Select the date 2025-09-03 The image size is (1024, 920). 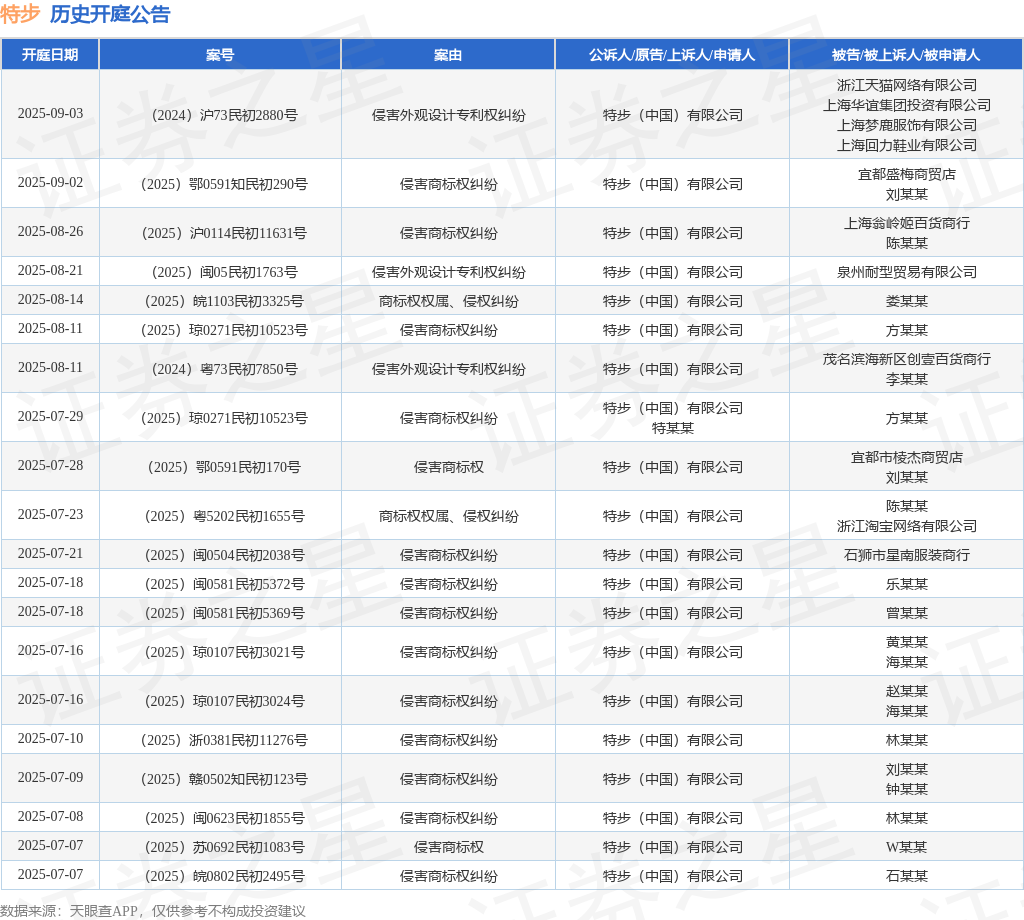click(50, 114)
